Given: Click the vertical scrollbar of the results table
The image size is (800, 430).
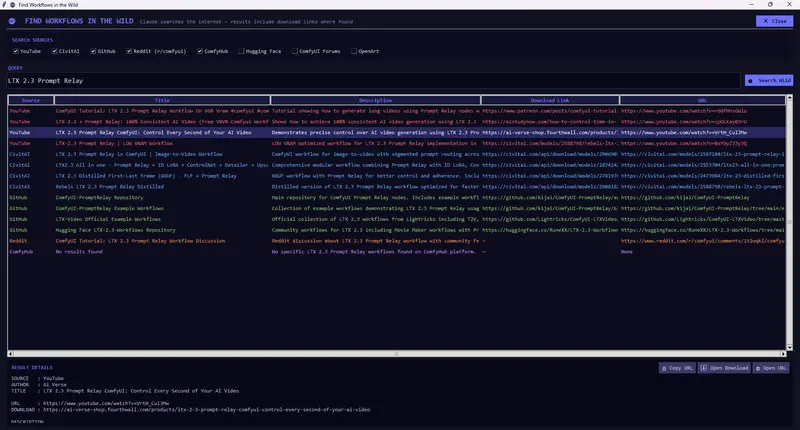Looking at the screenshot, I should pyautogui.click(x=790, y=222).
